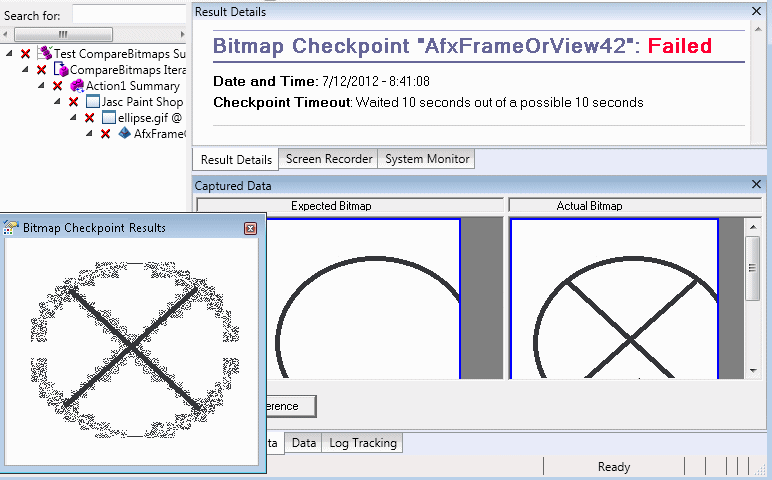The height and width of the screenshot is (480, 772).
Task: Click the Action1 Summary node icon
Action: 77,86
